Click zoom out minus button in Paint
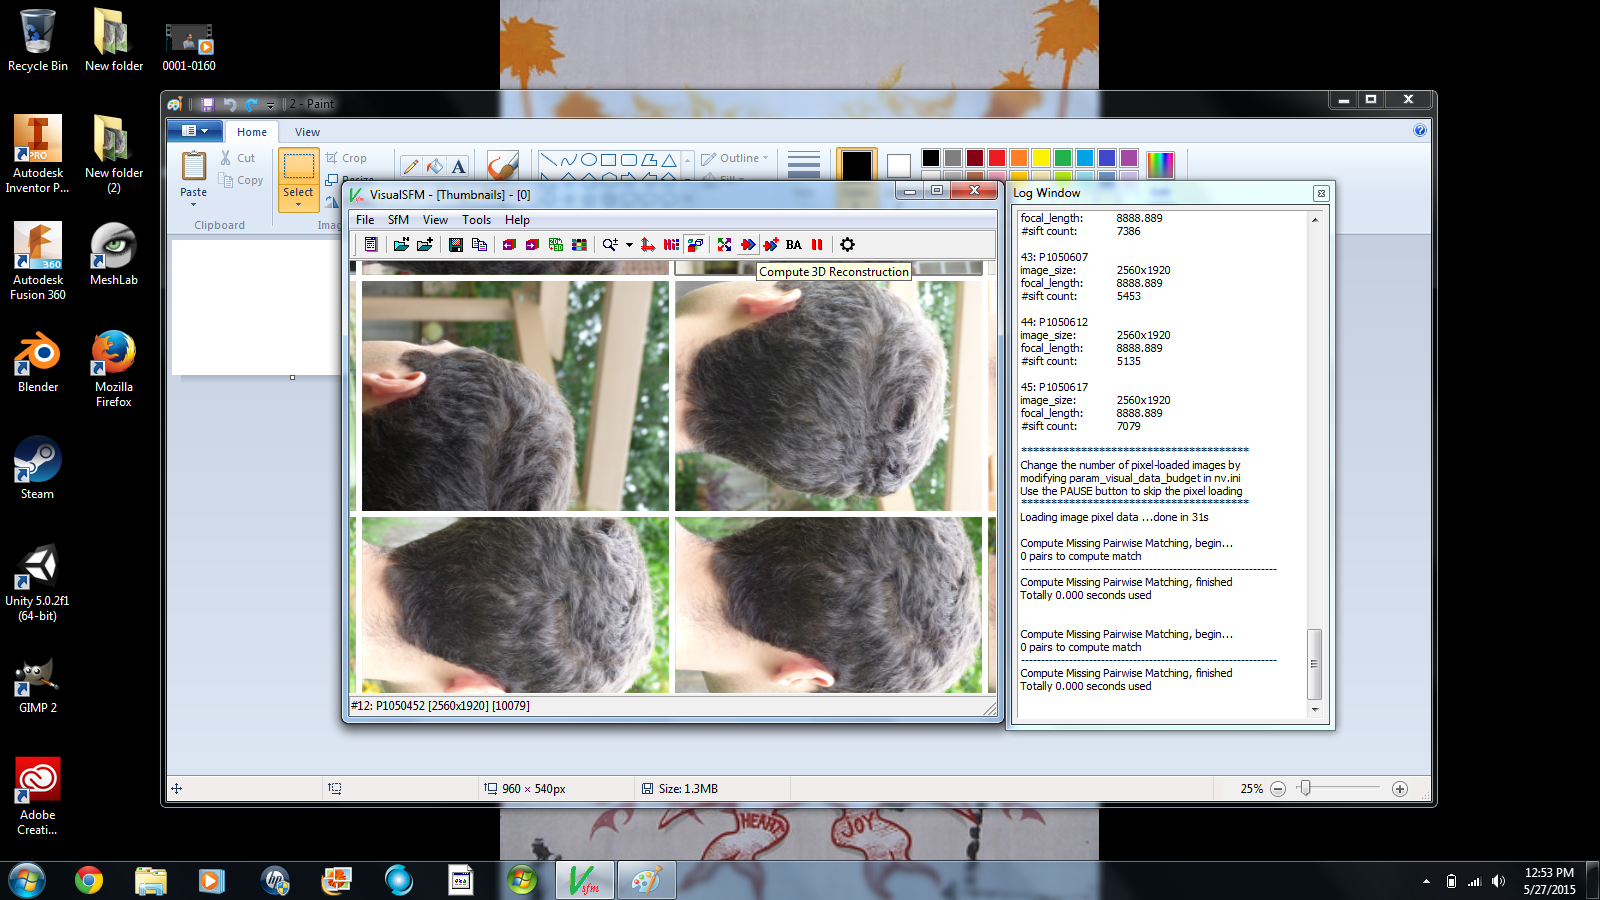Screen dimensions: 1600x900 pyautogui.click(x=1278, y=789)
